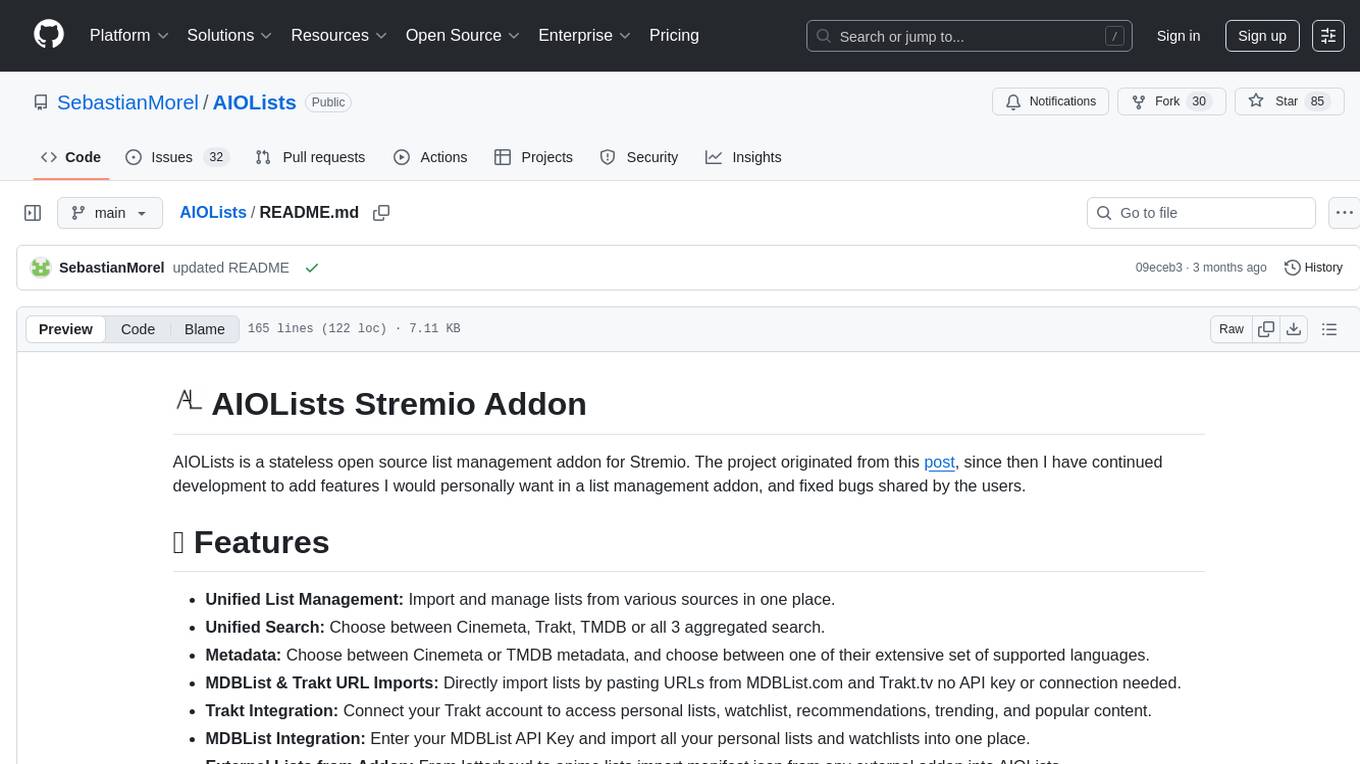Click the Sign up button
This screenshot has width=1360, height=764.
[x=1262, y=36]
